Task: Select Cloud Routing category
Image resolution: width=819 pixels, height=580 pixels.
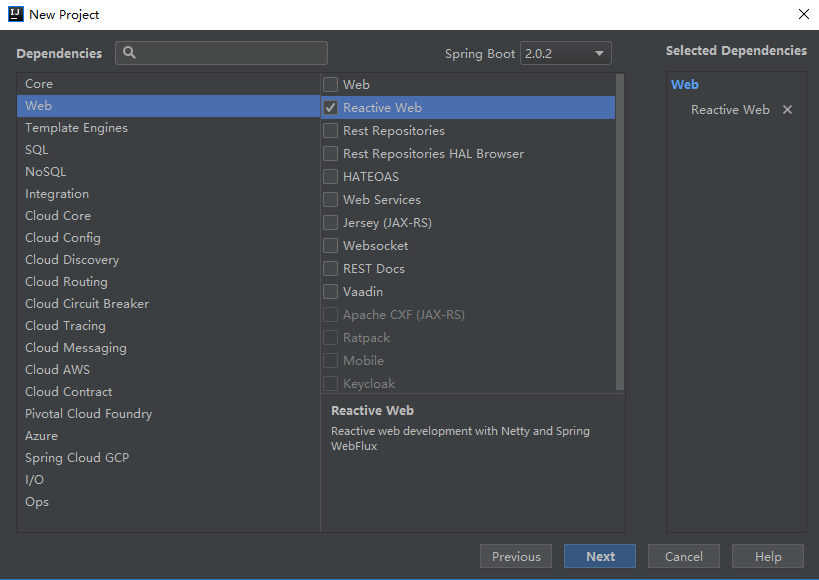Action: (x=168, y=281)
